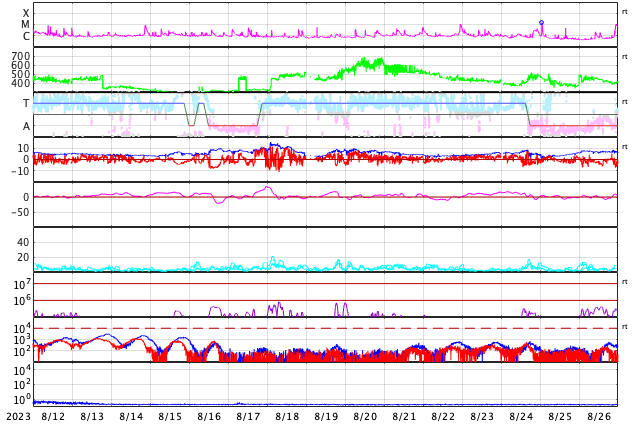Click the 8/19 date label
Screen dimensions: 634x424
(326, 416)
